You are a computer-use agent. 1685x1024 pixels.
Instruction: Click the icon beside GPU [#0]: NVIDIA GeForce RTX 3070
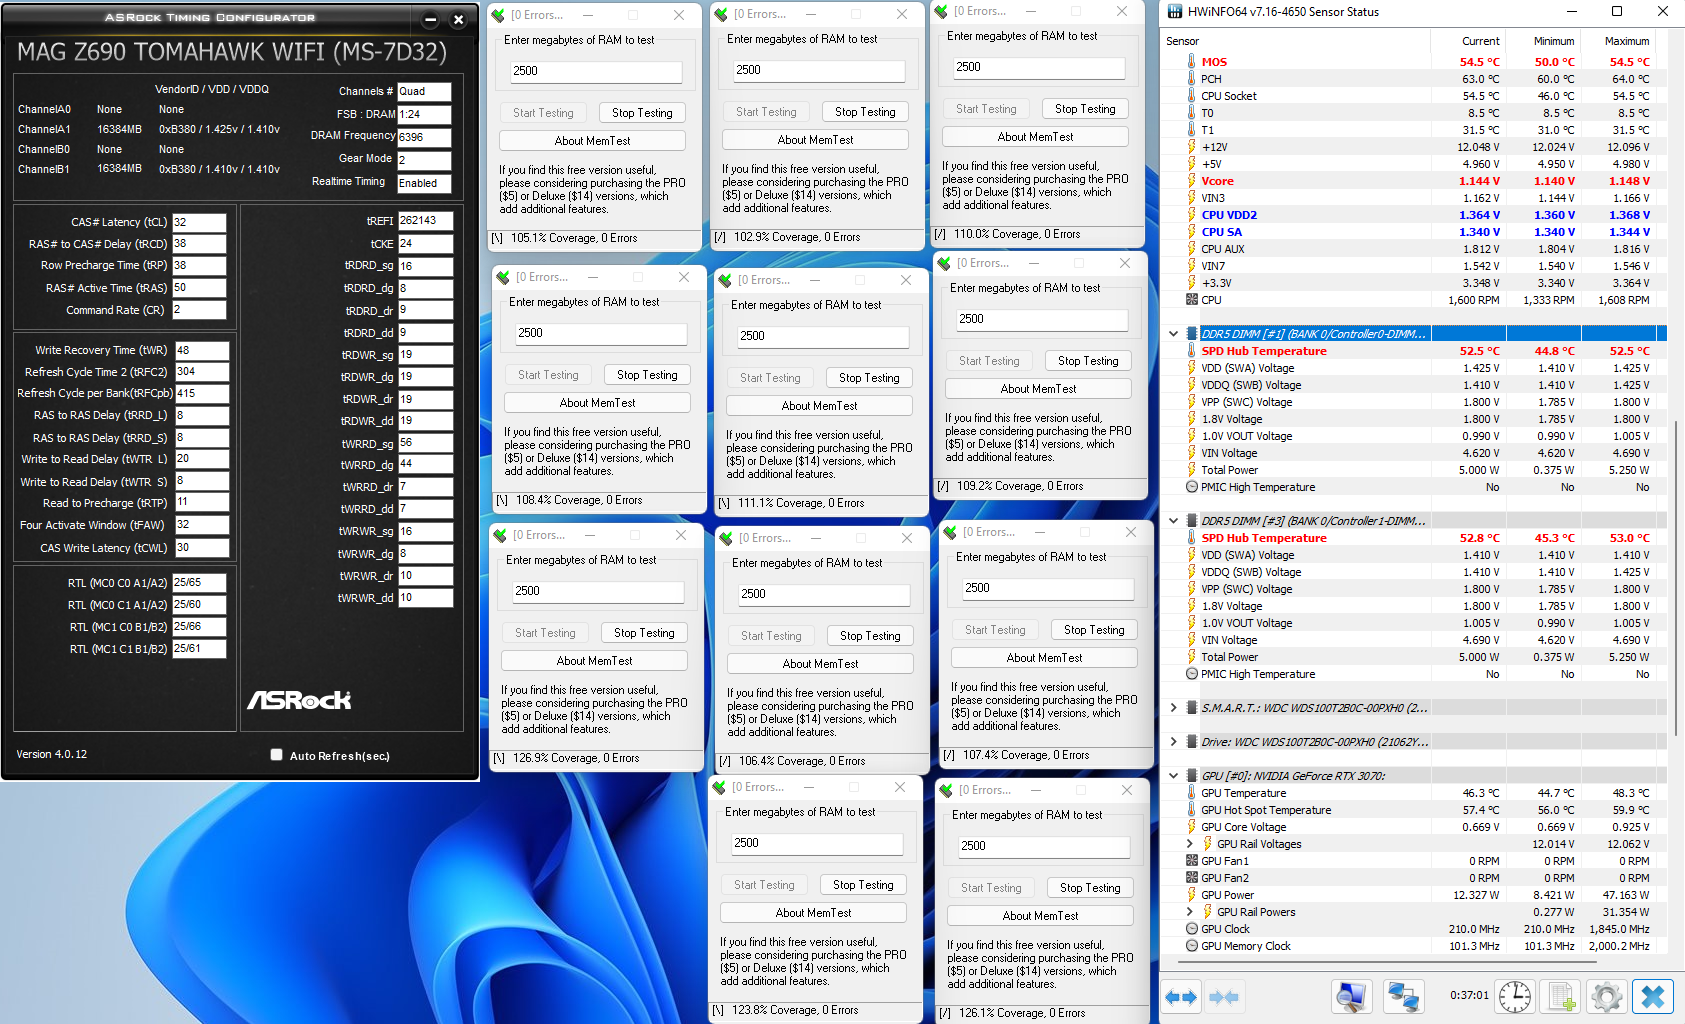tap(1191, 776)
